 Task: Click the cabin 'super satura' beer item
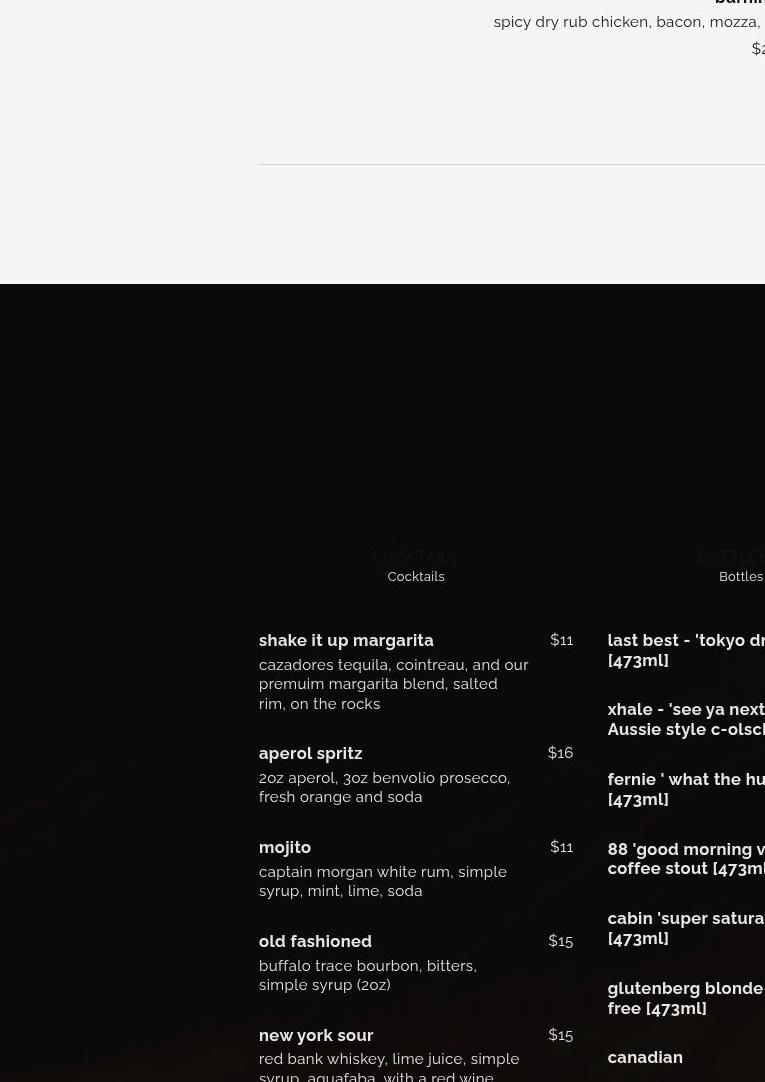tap(686, 928)
